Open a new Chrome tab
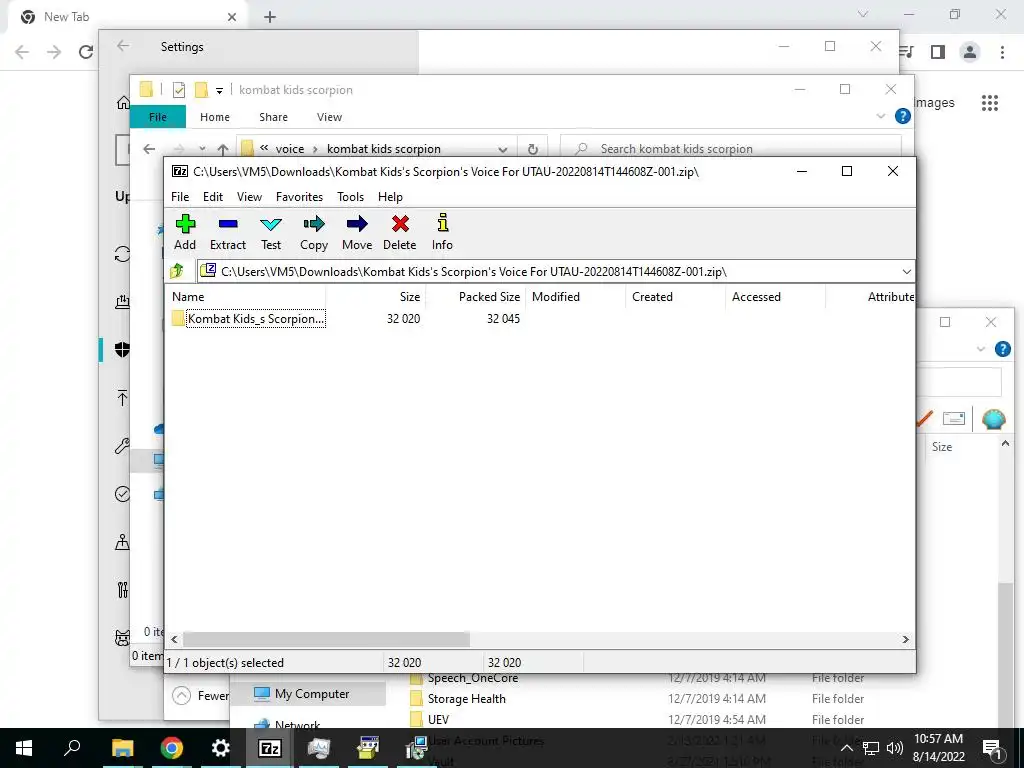Viewport: 1024px width, 768px height. (x=270, y=17)
